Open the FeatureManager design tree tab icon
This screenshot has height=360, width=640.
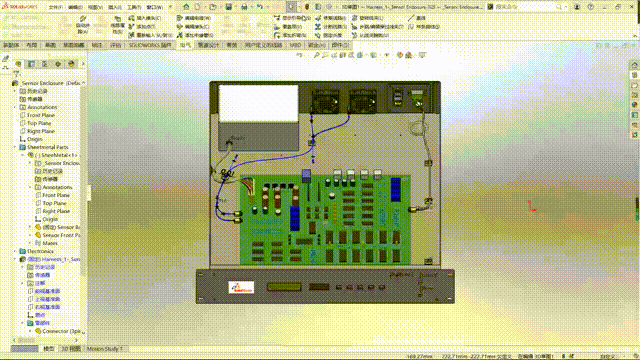click(x=18, y=64)
